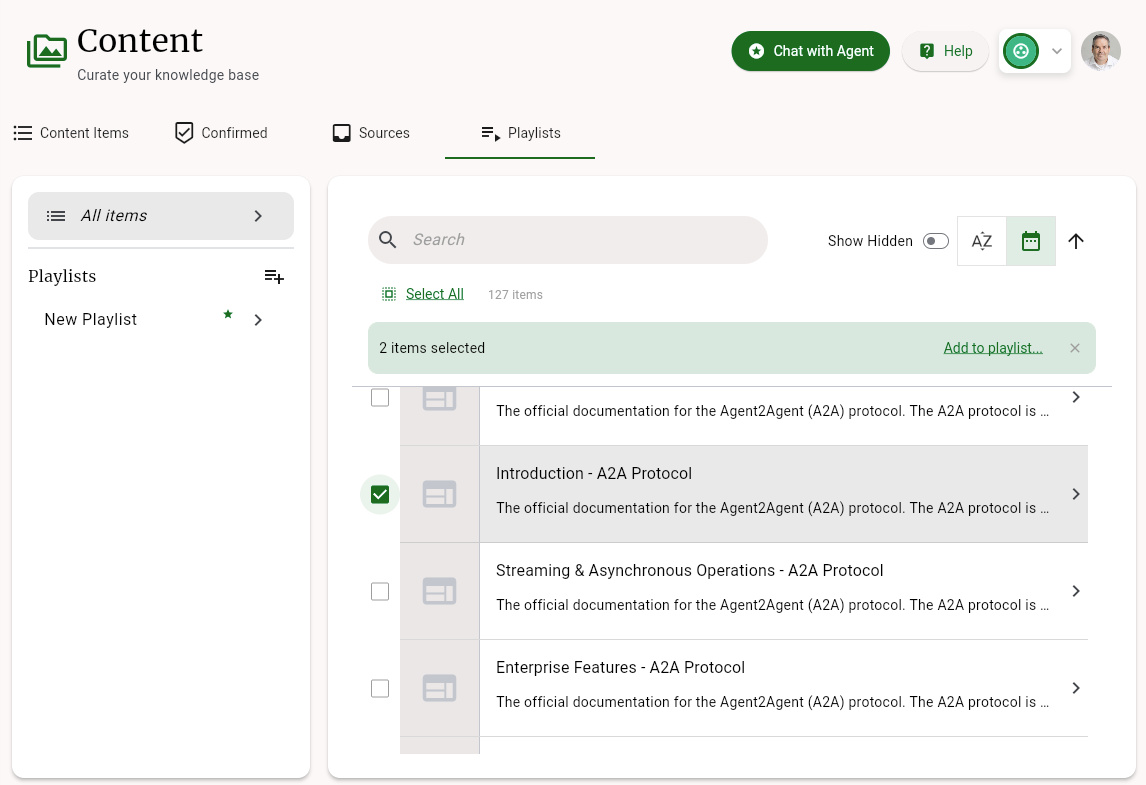Image resolution: width=1146 pixels, height=785 pixels.
Task: Click the Streaming & Asynchronous Operations thumbnail
Action: [x=440, y=591]
